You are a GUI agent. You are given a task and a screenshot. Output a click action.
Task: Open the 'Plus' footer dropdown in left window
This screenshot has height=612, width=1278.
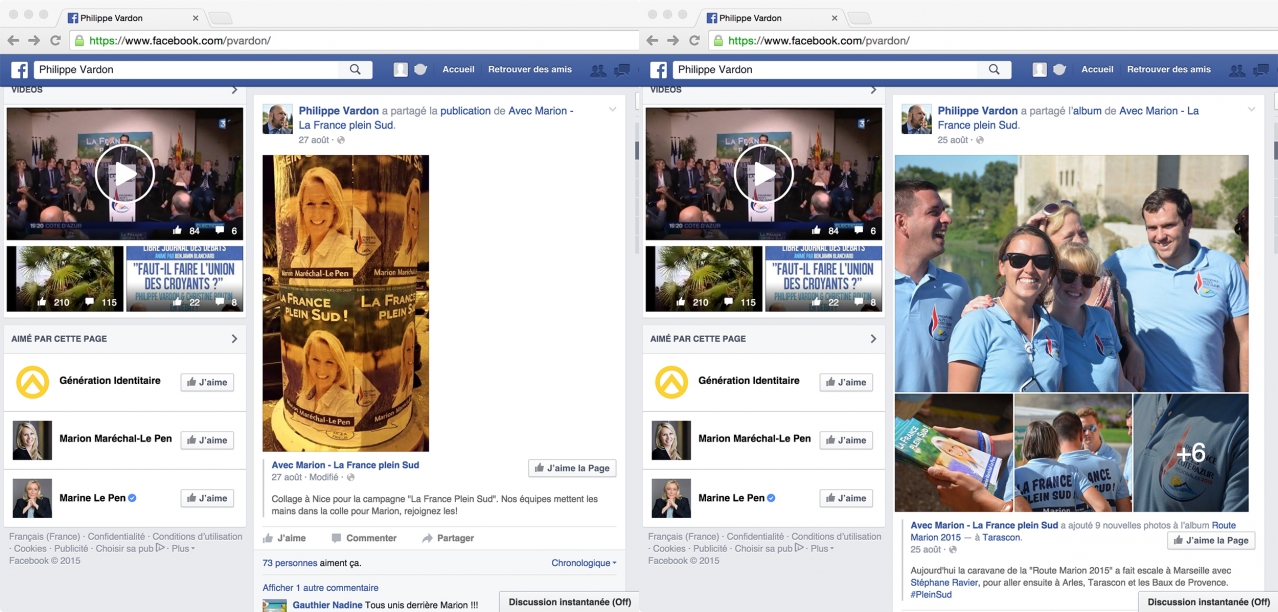pyautogui.click(x=183, y=549)
